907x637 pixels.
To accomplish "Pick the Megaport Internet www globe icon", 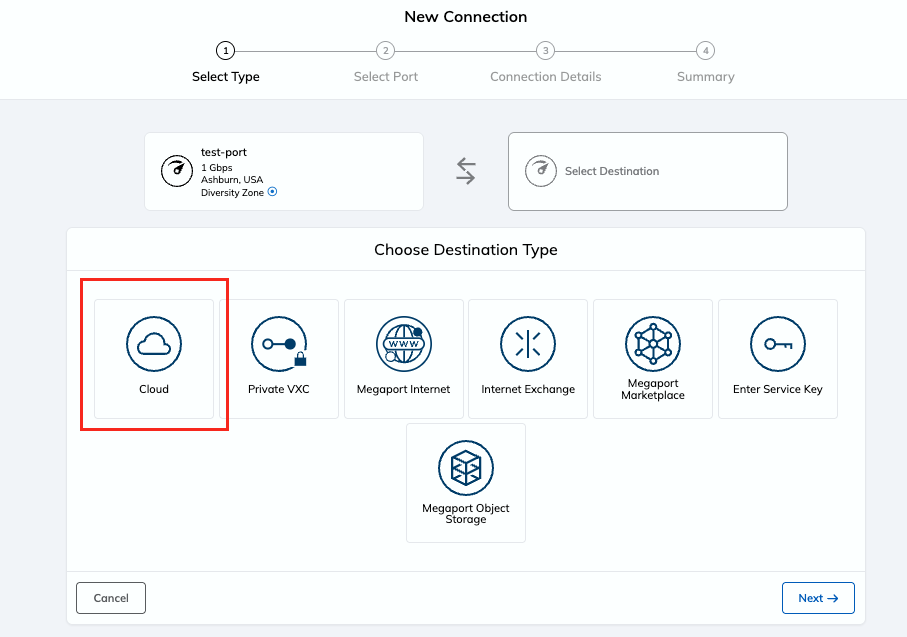I will pos(404,344).
